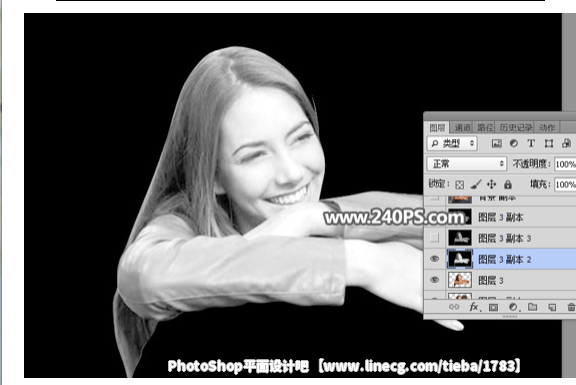Select layer name 图层 3 副本 2
Viewport: 576px width, 385px height.
coord(504,259)
